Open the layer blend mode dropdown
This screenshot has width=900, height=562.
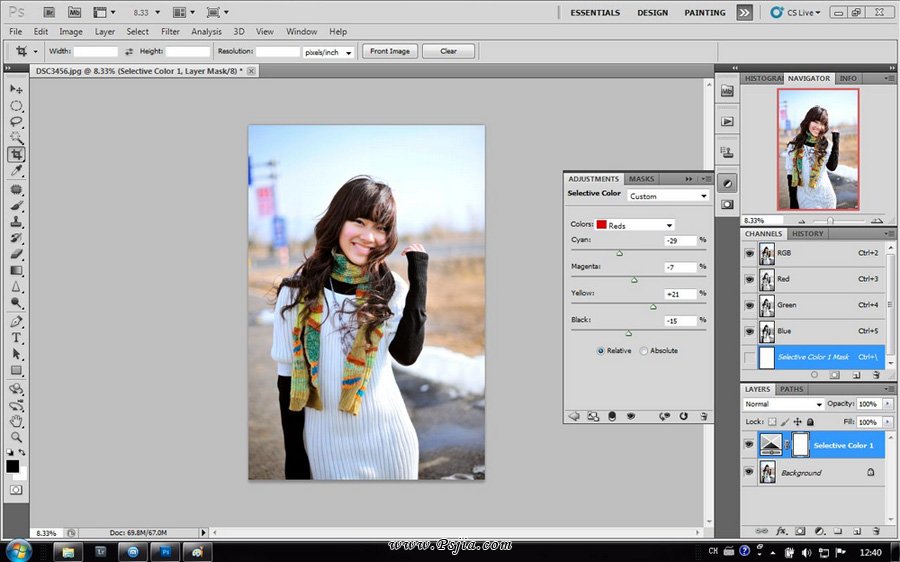click(x=784, y=404)
